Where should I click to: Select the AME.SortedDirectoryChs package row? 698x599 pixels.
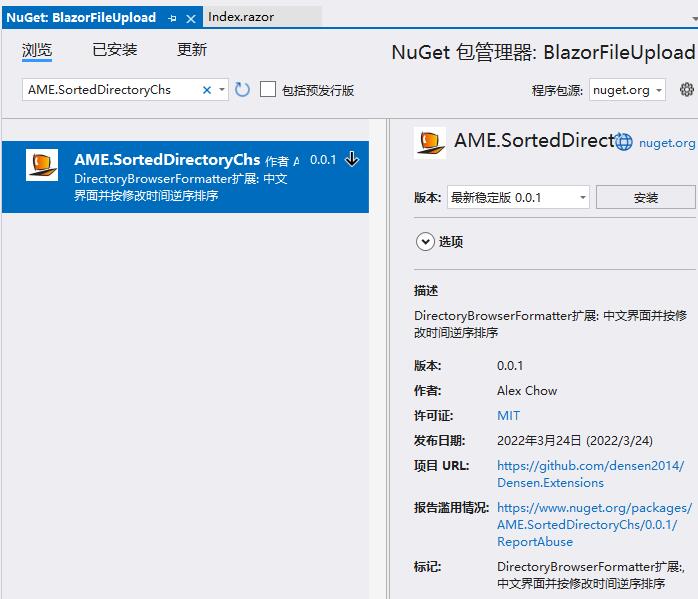tap(185, 177)
